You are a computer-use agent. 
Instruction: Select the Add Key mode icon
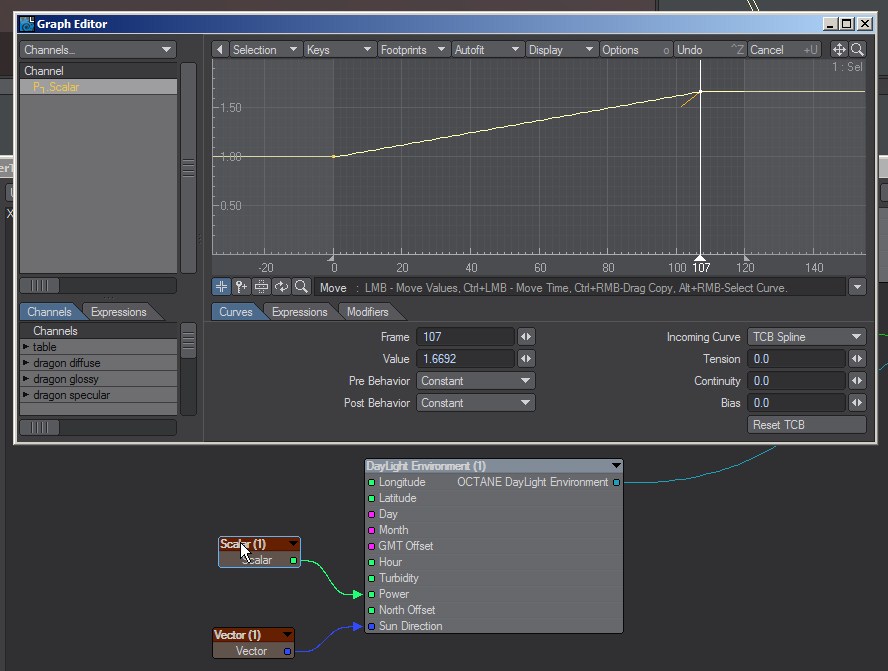[x=241, y=287]
